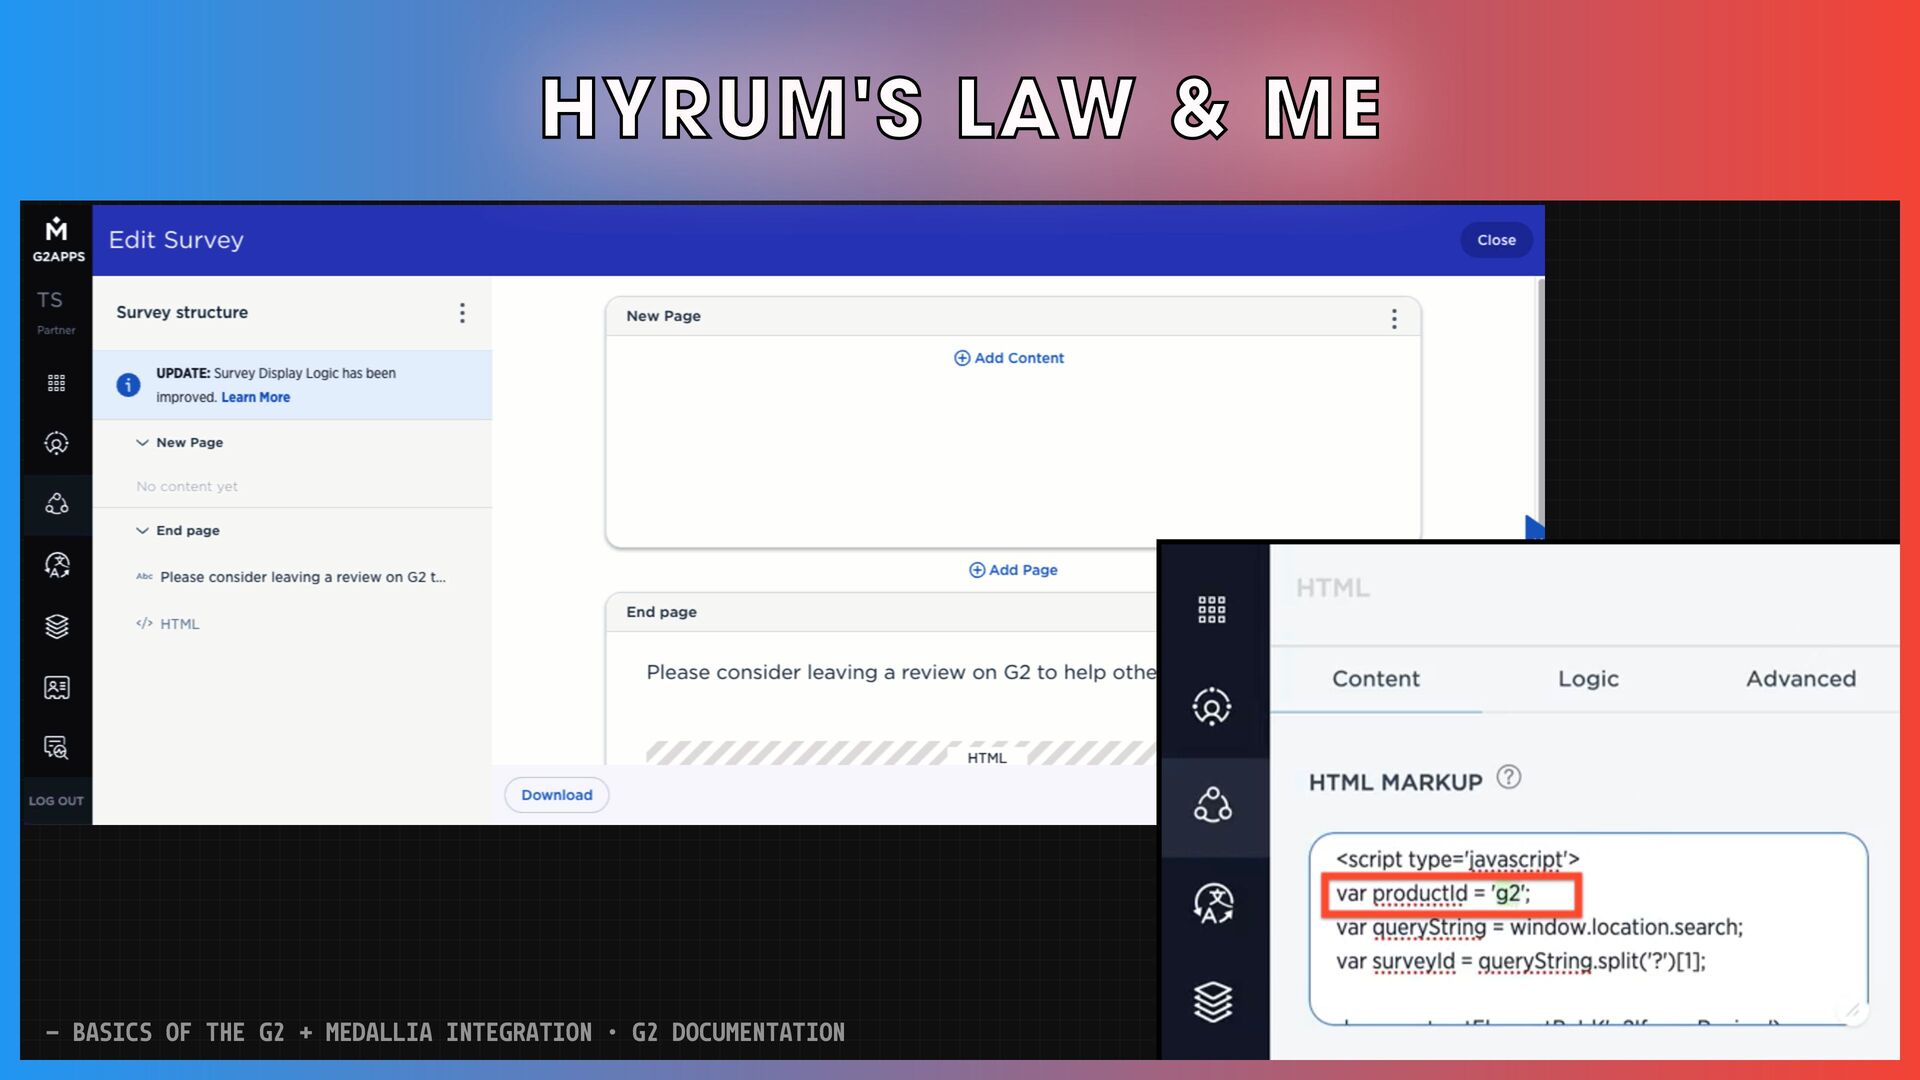Click the large layers icon in zoomed sidebar
The image size is (1920, 1080).
pyautogui.click(x=1212, y=1001)
